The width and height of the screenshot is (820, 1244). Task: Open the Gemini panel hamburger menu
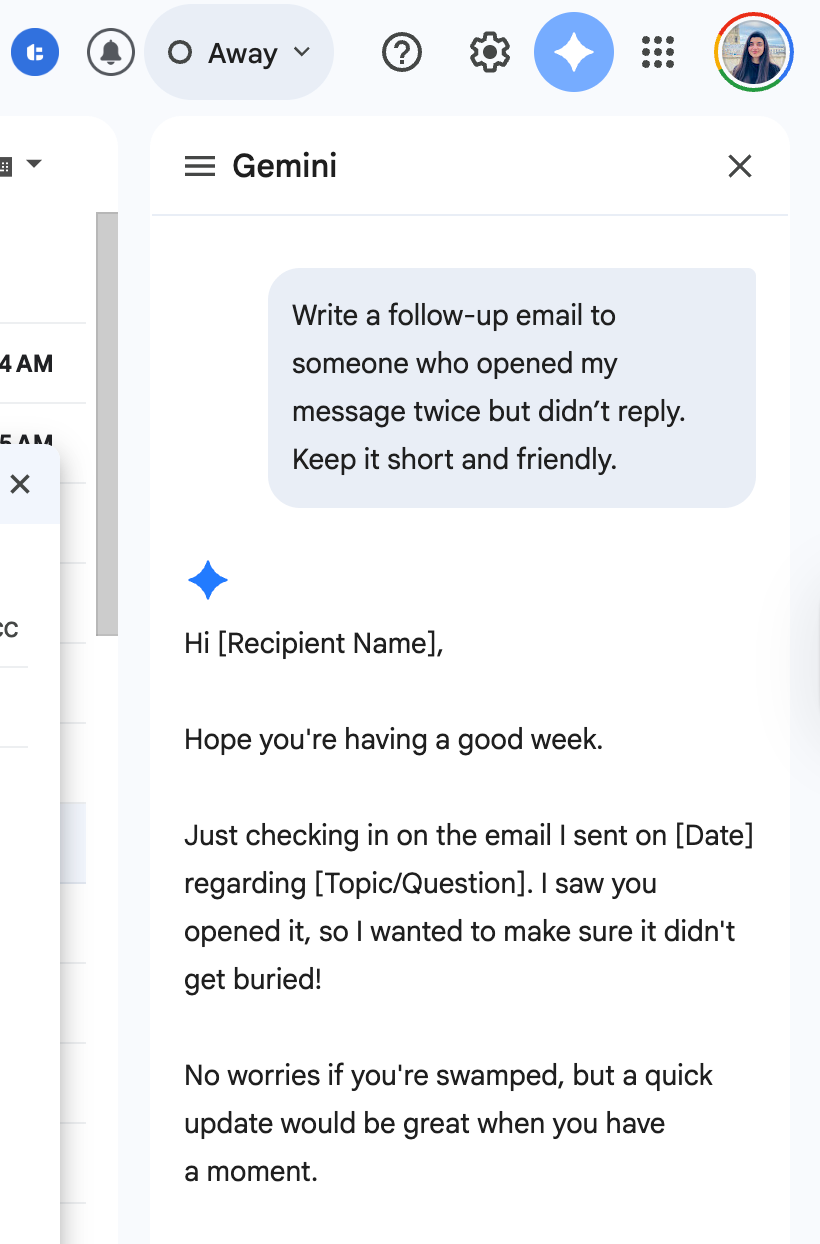point(199,166)
